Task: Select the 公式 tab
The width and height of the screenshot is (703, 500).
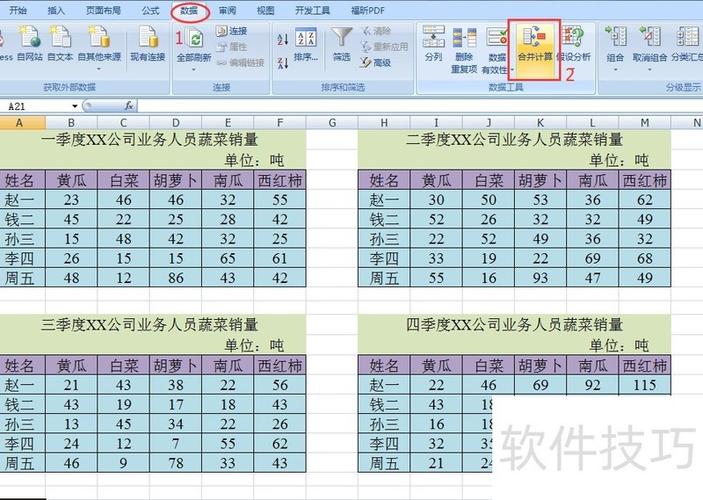Action: point(151,10)
